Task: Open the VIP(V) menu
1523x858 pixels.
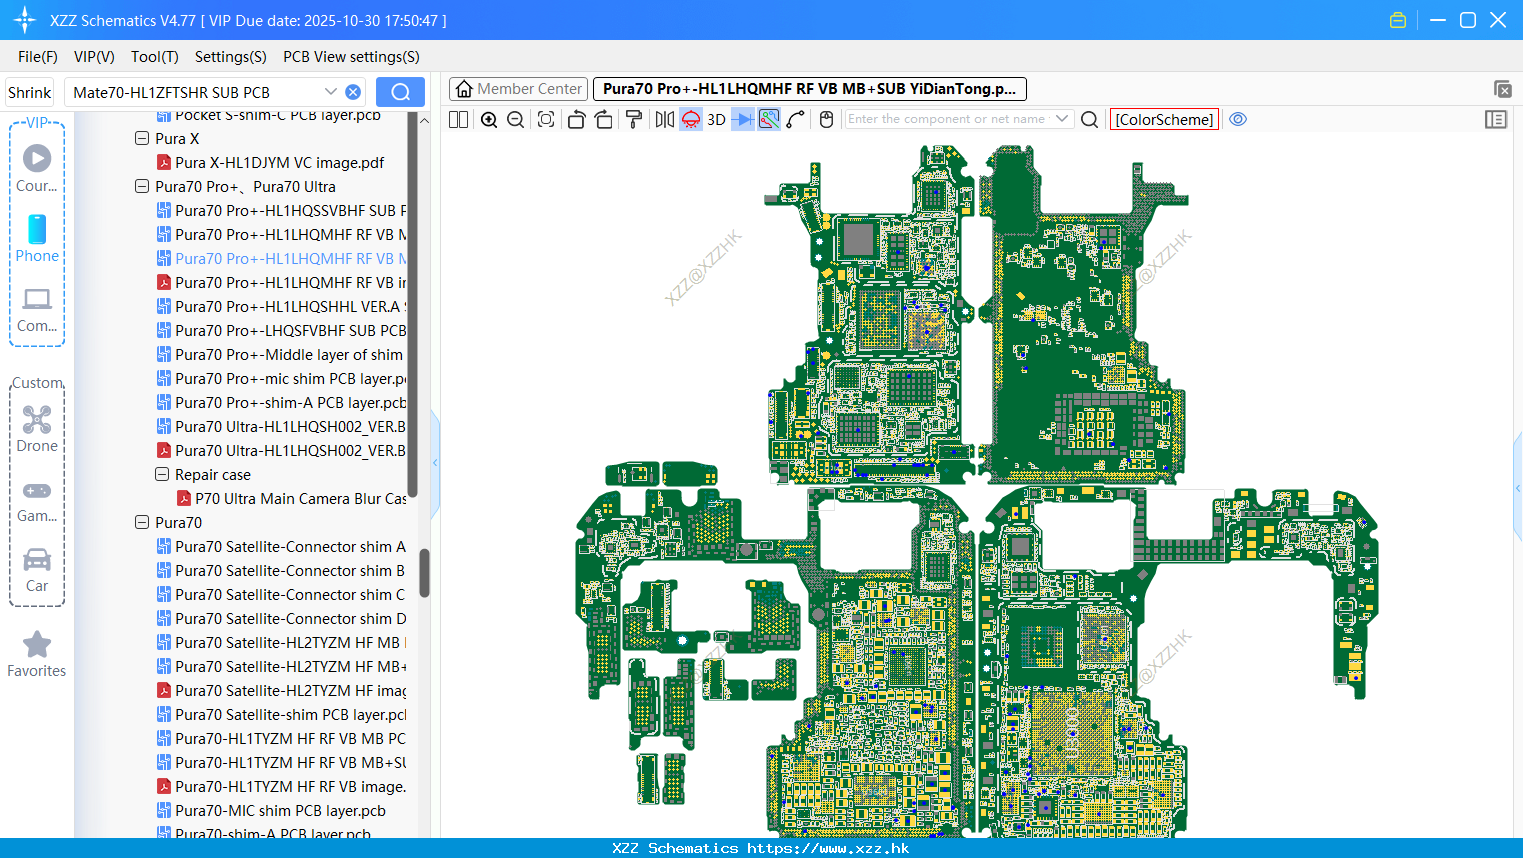Action: coord(94,57)
